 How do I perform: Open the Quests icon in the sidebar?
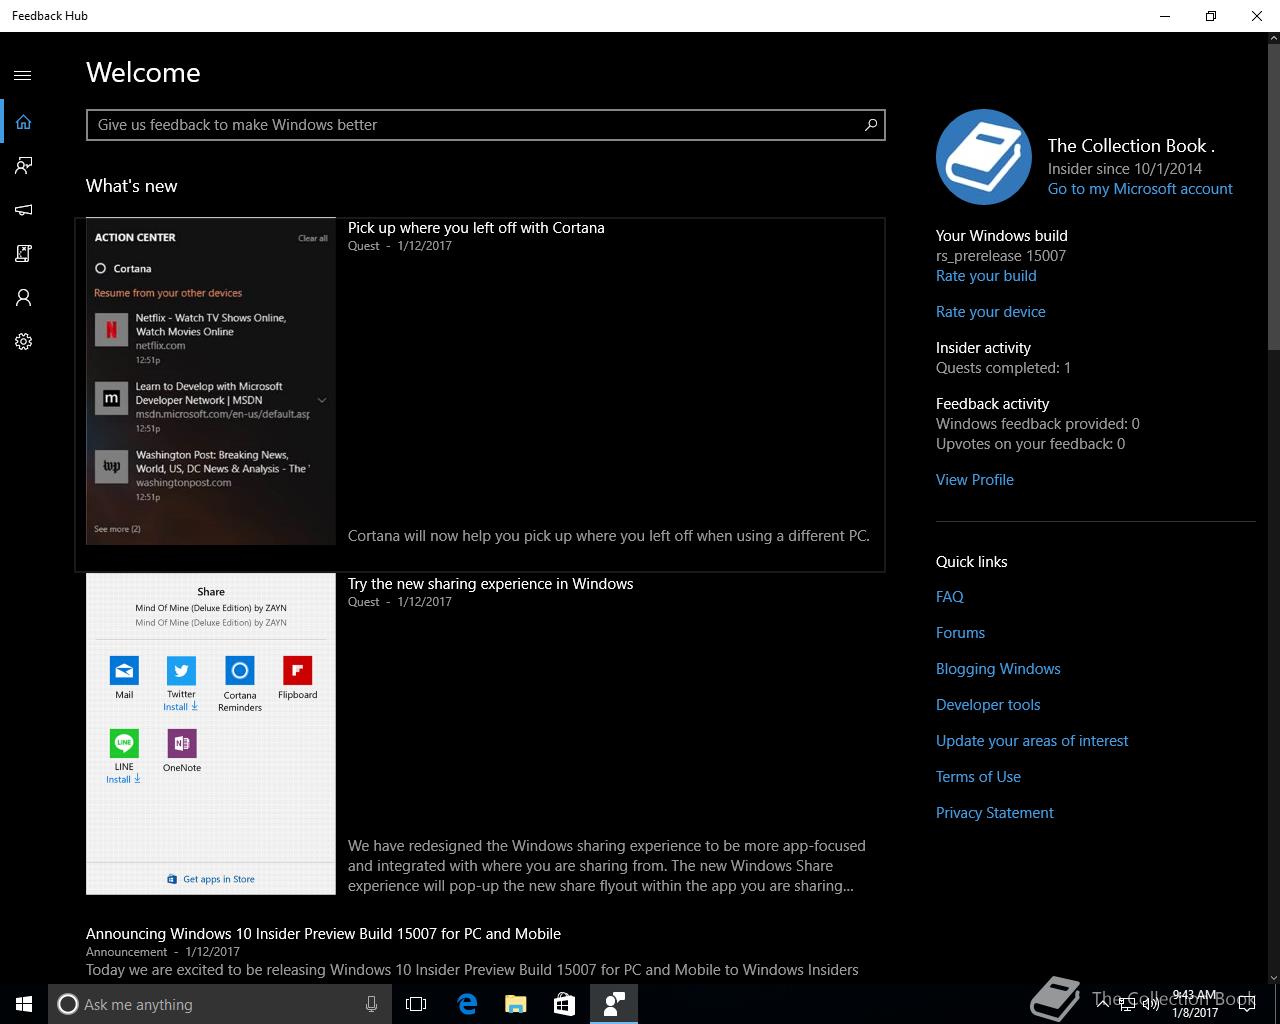tap(23, 254)
